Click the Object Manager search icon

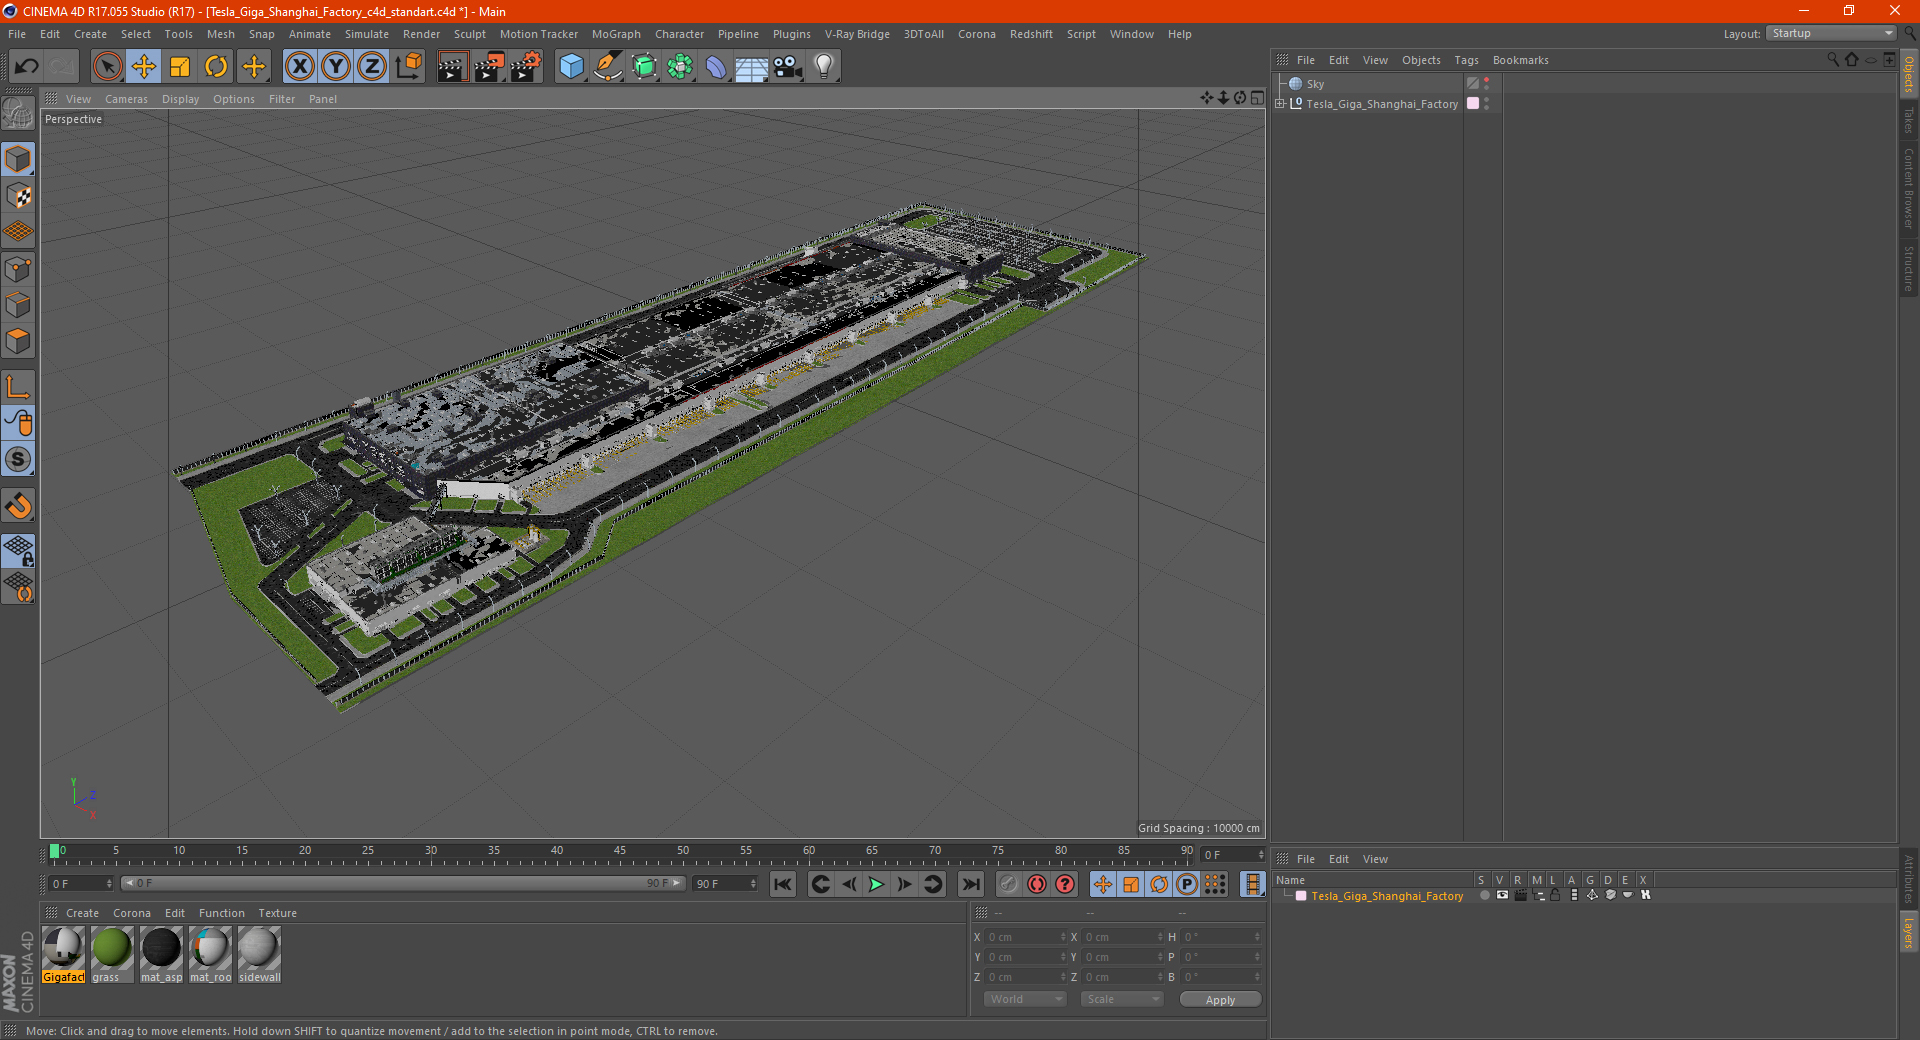[1833, 60]
